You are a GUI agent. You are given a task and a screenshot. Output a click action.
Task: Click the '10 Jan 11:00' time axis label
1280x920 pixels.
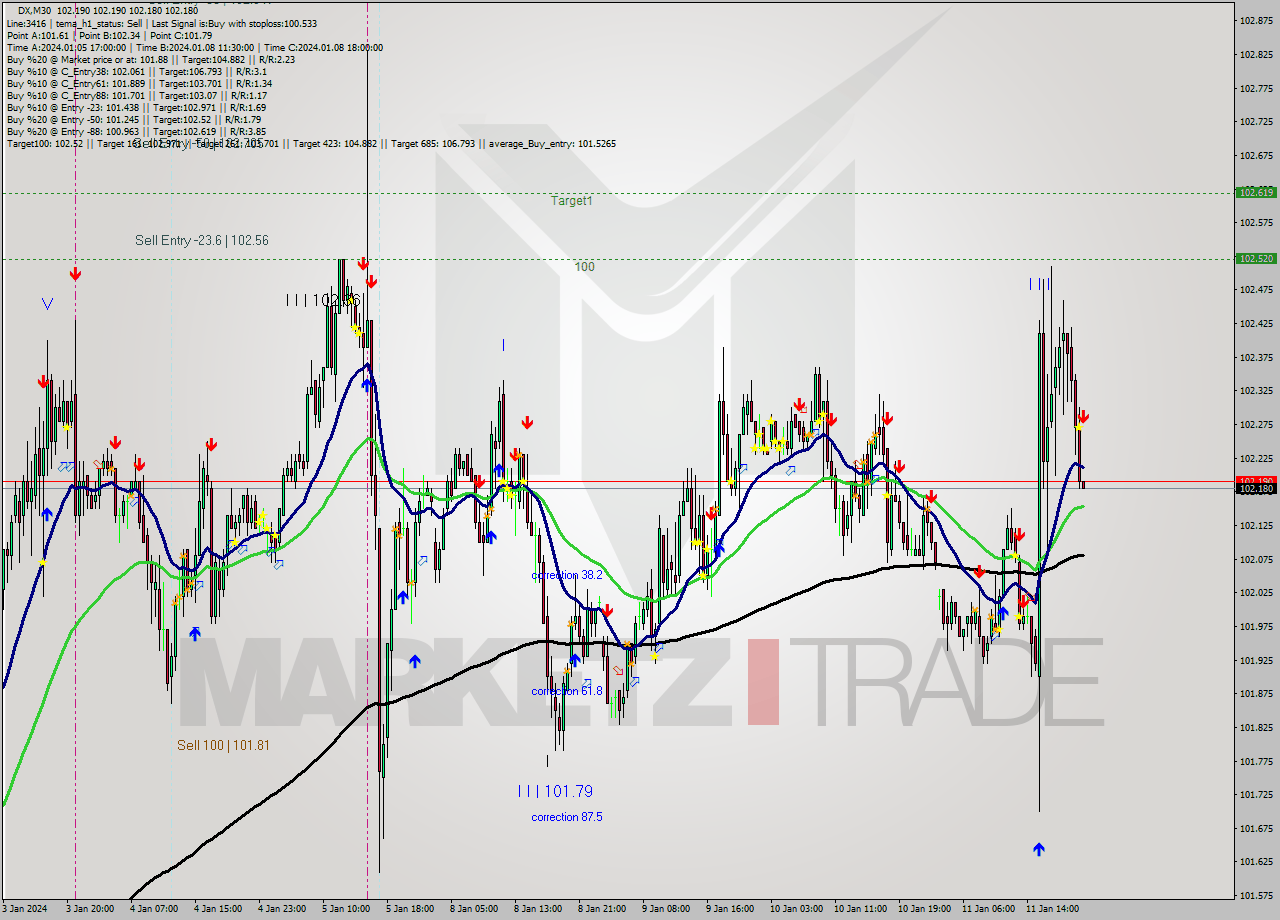click(x=861, y=909)
